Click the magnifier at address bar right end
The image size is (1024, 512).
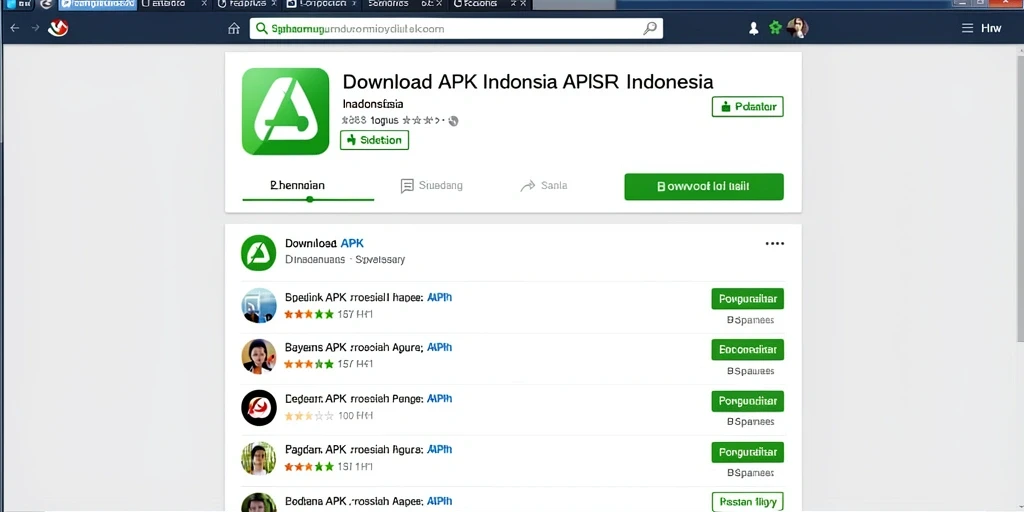[650, 28]
